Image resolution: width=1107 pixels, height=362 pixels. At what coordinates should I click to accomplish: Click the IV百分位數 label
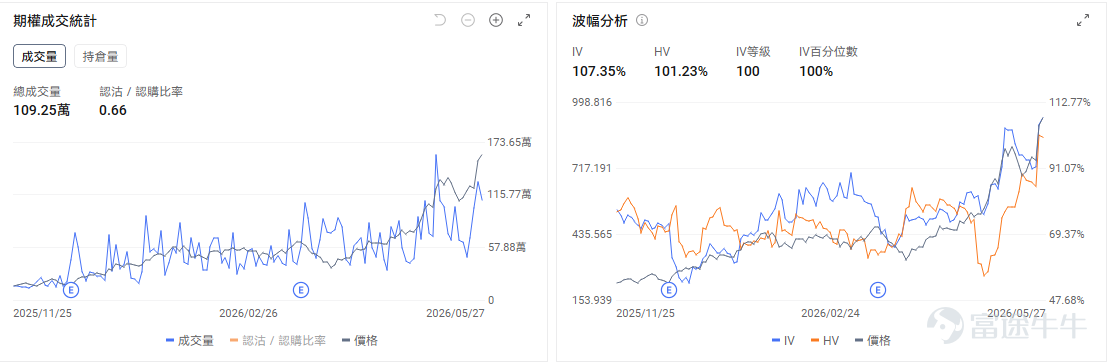[x=828, y=52]
